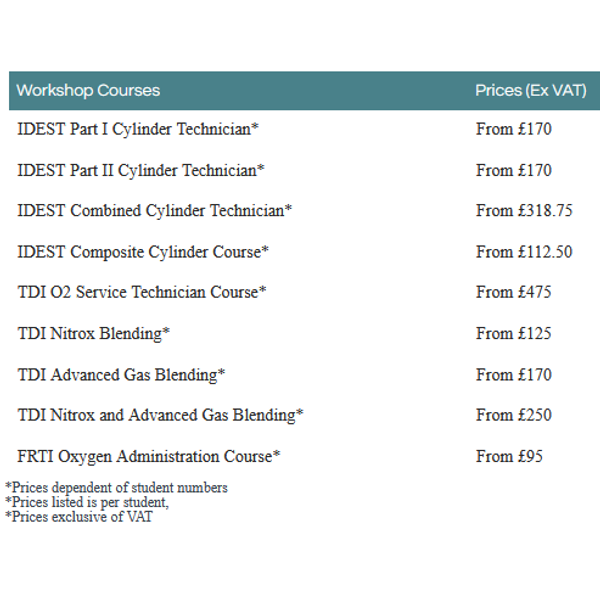Screen dimensions: 600x600
Task: Click the From £318.75 price
Action: 524,210
